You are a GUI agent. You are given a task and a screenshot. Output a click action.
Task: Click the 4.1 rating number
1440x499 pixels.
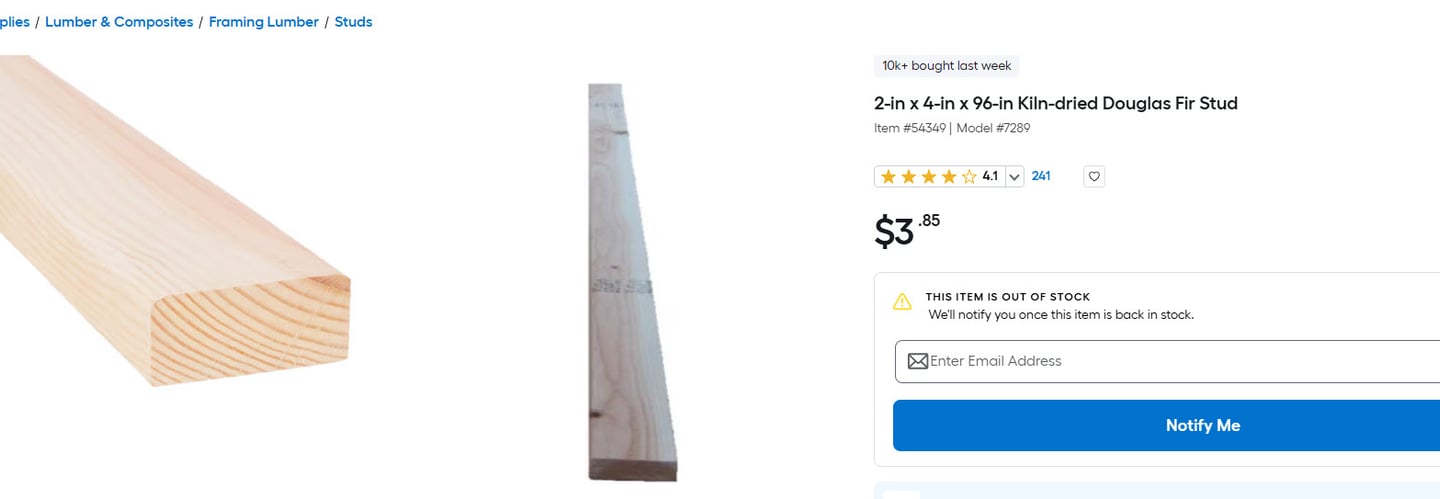pyautogui.click(x=990, y=177)
